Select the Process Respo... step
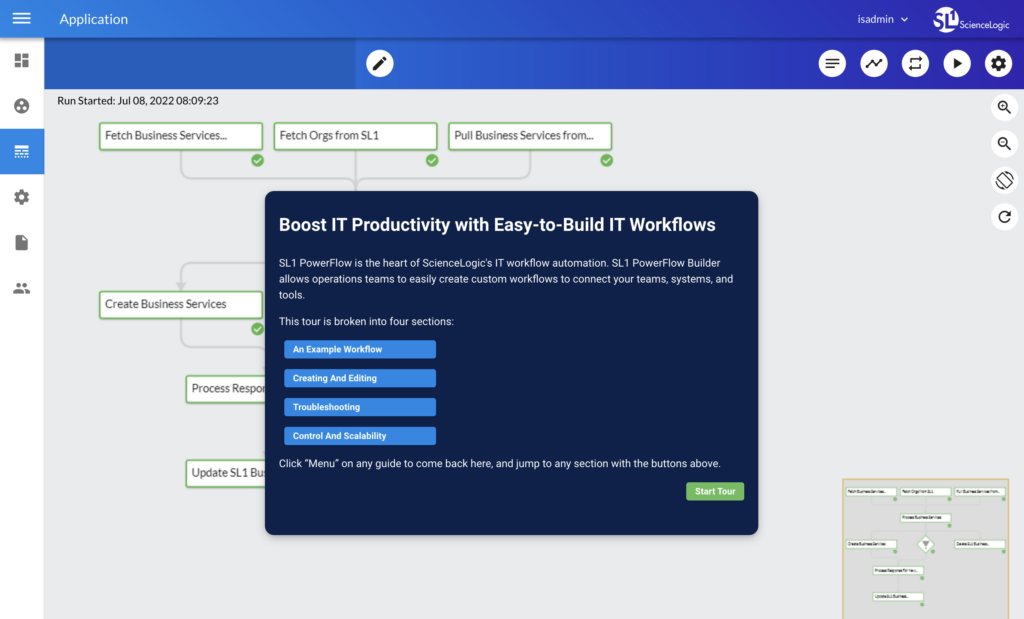Screen dimensions: 1024x619 coord(226,389)
